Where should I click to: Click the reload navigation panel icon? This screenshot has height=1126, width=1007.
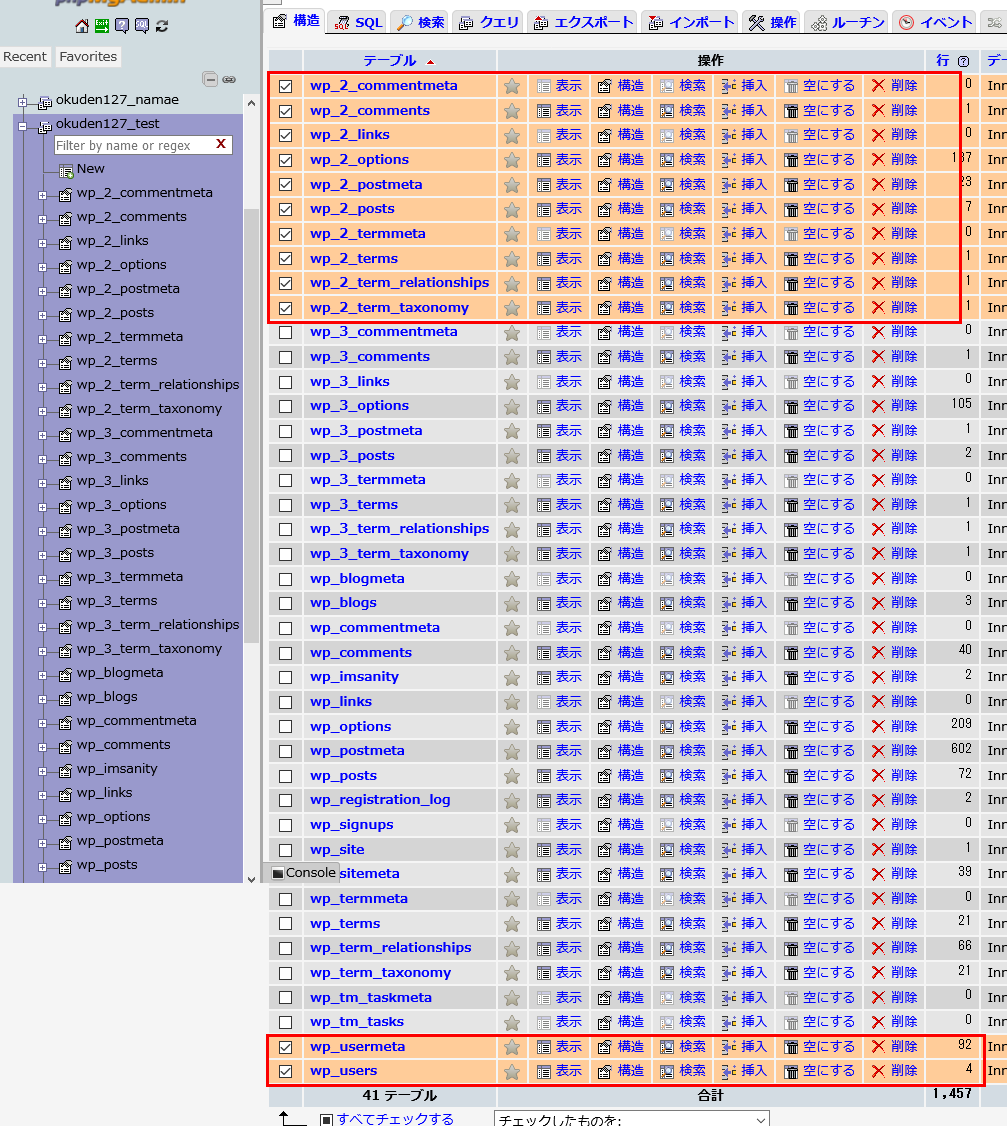[162, 26]
